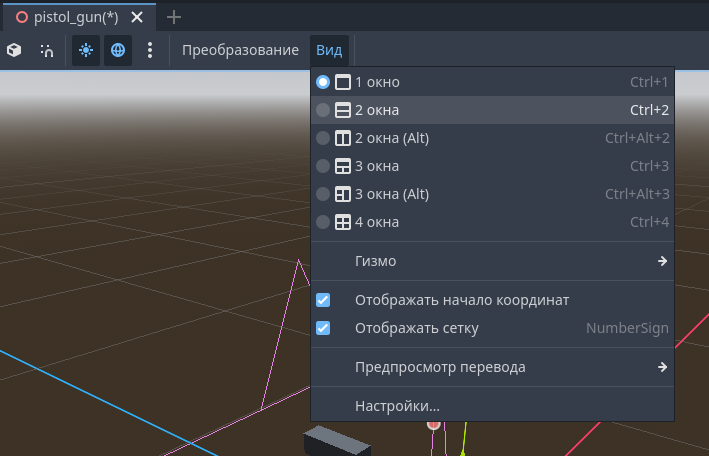Select "3 окна" viewport layout
This screenshot has width=709, height=456.
[x=377, y=166]
